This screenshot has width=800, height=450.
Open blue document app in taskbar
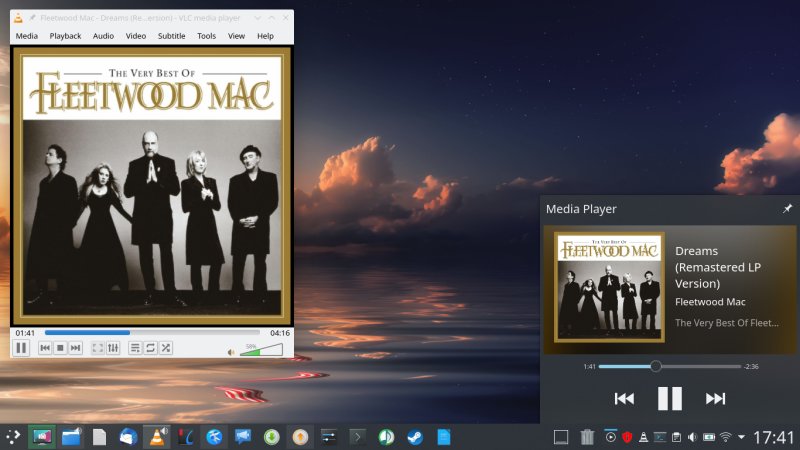point(444,437)
